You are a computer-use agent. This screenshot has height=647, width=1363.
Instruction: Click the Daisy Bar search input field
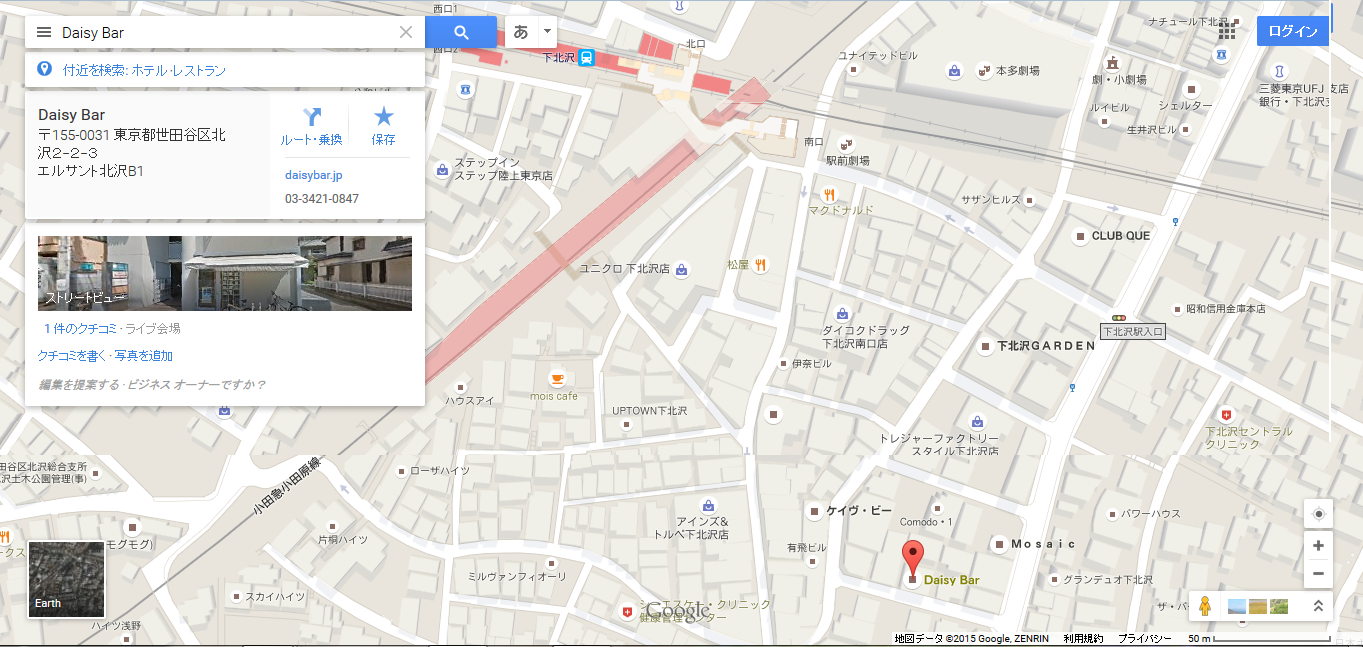click(x=226, y=32)
